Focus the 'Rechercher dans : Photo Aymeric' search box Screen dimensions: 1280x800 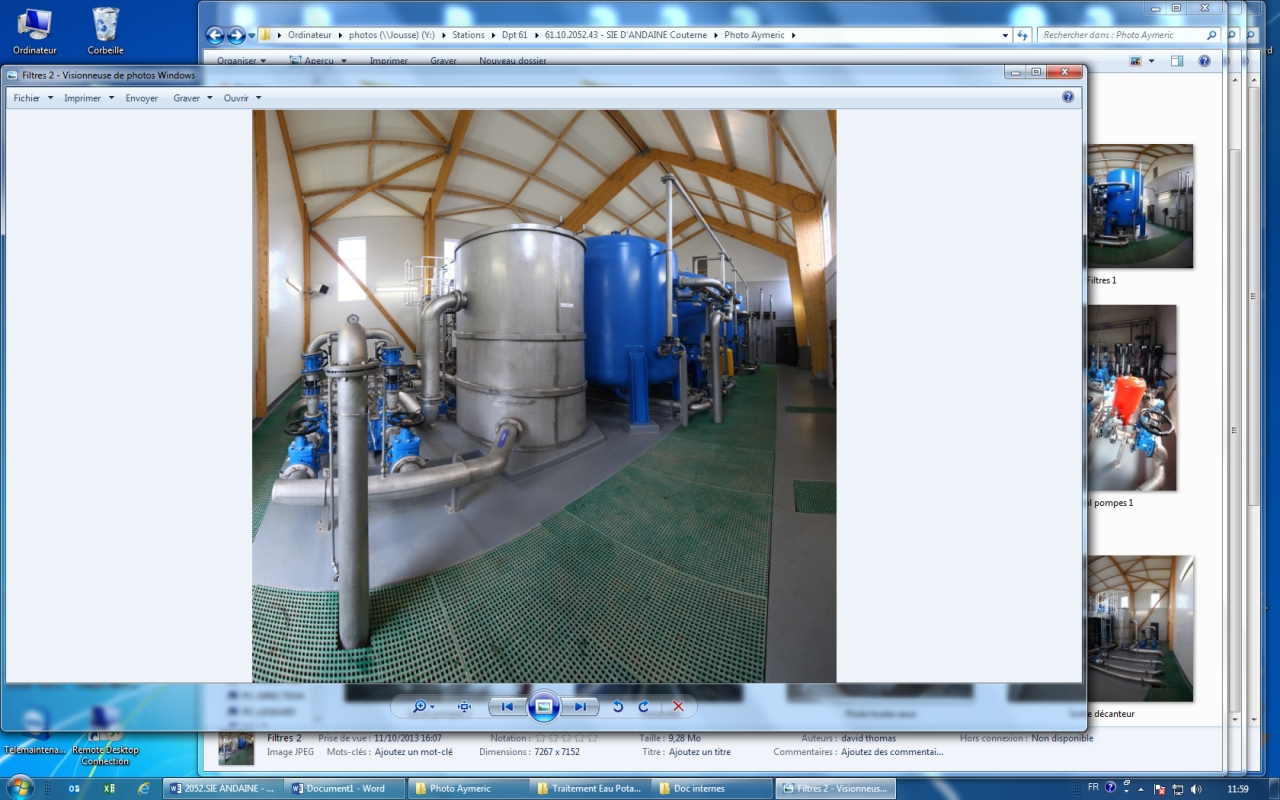point(1127,35)
